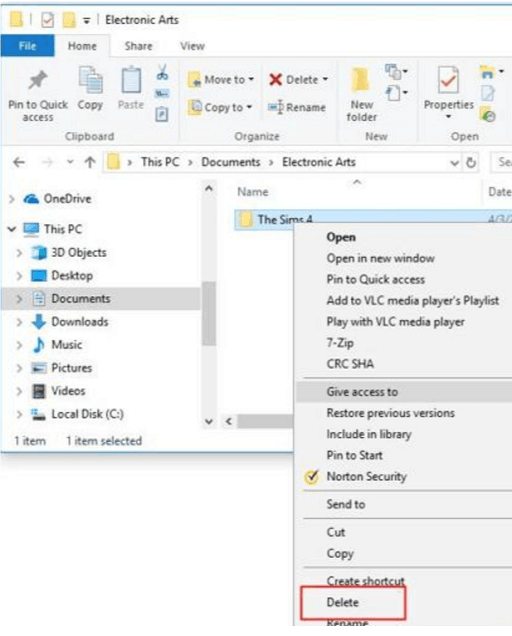The image size is (512, 636).
Task: Choose Delete in the context menu
Action: coord(342,602)
